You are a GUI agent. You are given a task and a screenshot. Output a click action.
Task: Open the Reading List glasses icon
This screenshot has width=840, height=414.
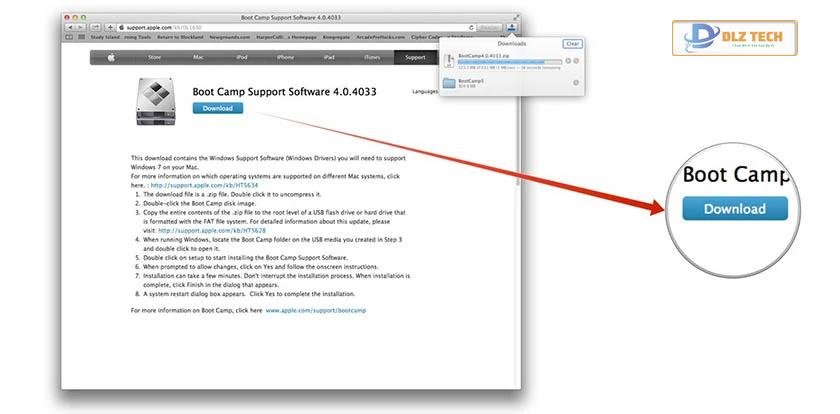click(69, 37)
